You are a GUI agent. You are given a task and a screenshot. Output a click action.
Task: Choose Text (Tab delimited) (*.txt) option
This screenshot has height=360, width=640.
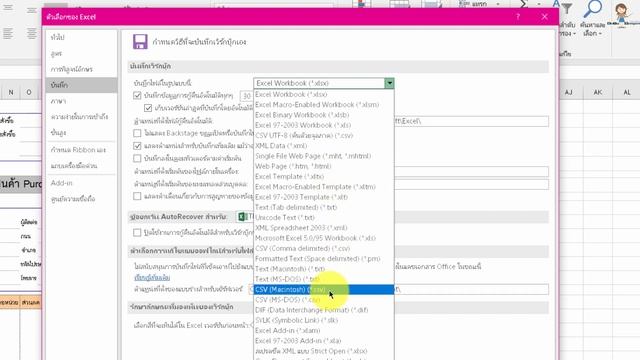tap(324, 207)
